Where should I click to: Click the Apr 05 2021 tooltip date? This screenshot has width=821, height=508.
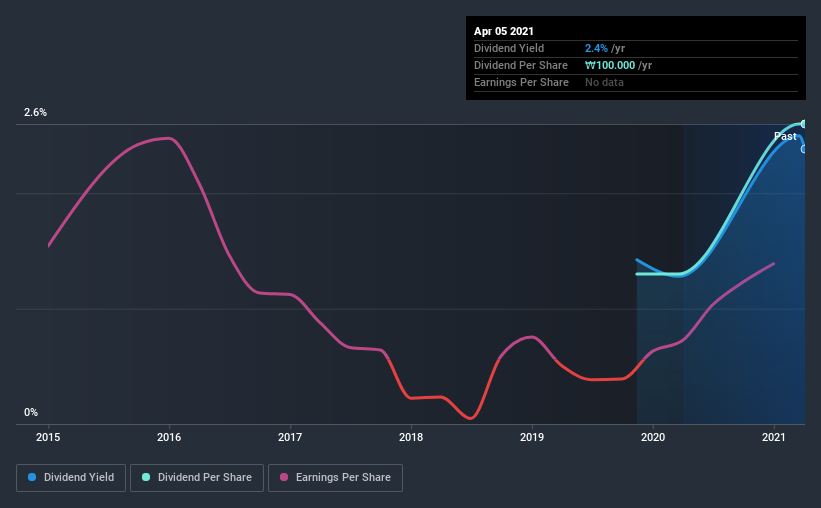[x=504, y=31]
